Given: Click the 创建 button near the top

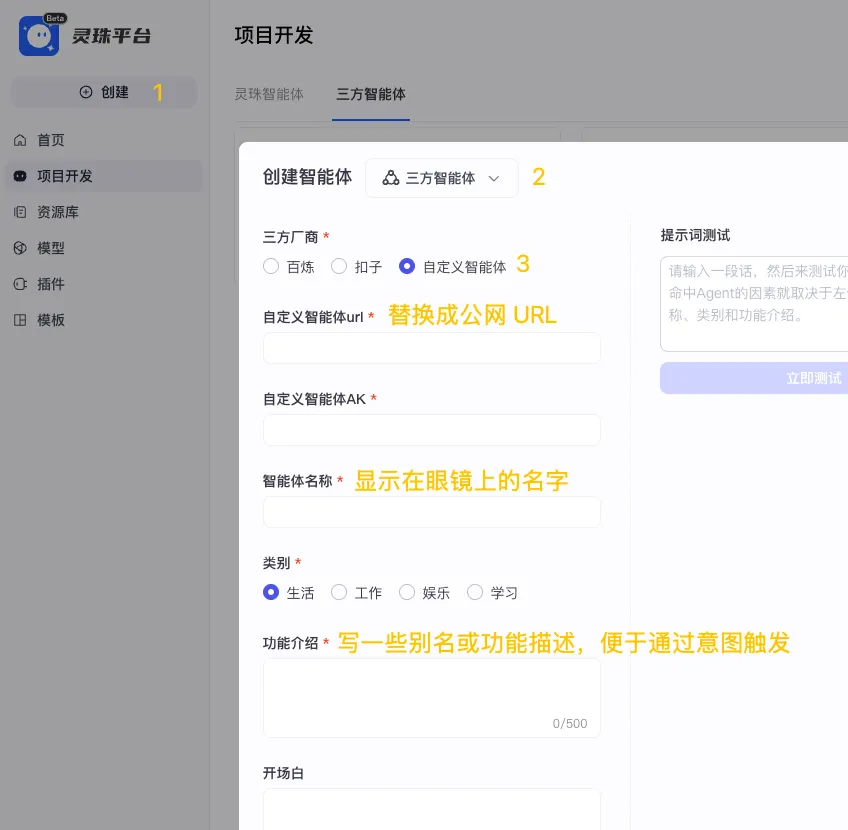Looking at the screenshot, I should pyautogui.click(x=104, y=91).
